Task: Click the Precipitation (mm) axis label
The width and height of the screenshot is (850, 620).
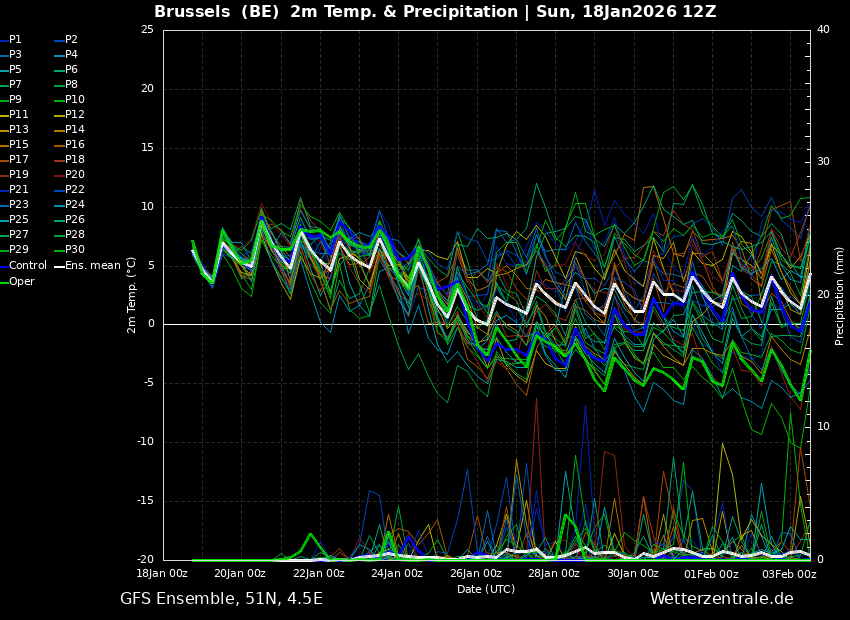Action: click(x=840, y=295)
